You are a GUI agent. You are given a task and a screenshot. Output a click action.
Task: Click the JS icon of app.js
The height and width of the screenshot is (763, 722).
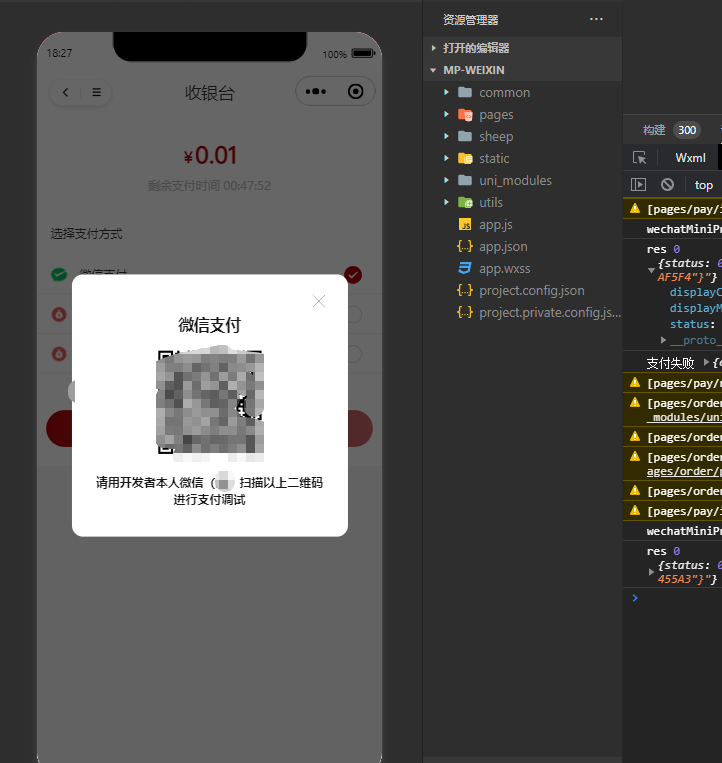pos(465,224)
